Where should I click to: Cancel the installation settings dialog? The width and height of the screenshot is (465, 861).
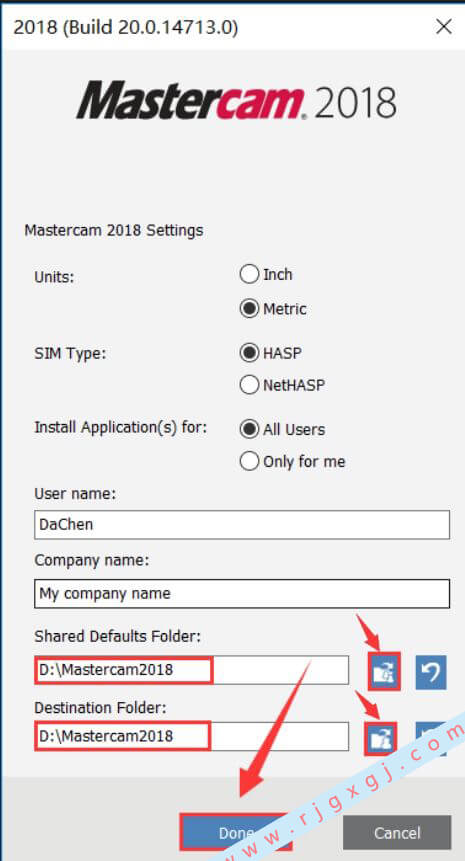(397, 832)
